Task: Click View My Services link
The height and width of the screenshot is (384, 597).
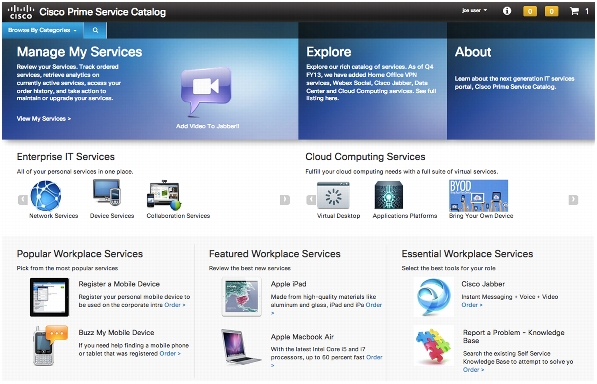Action: [44, 119]
